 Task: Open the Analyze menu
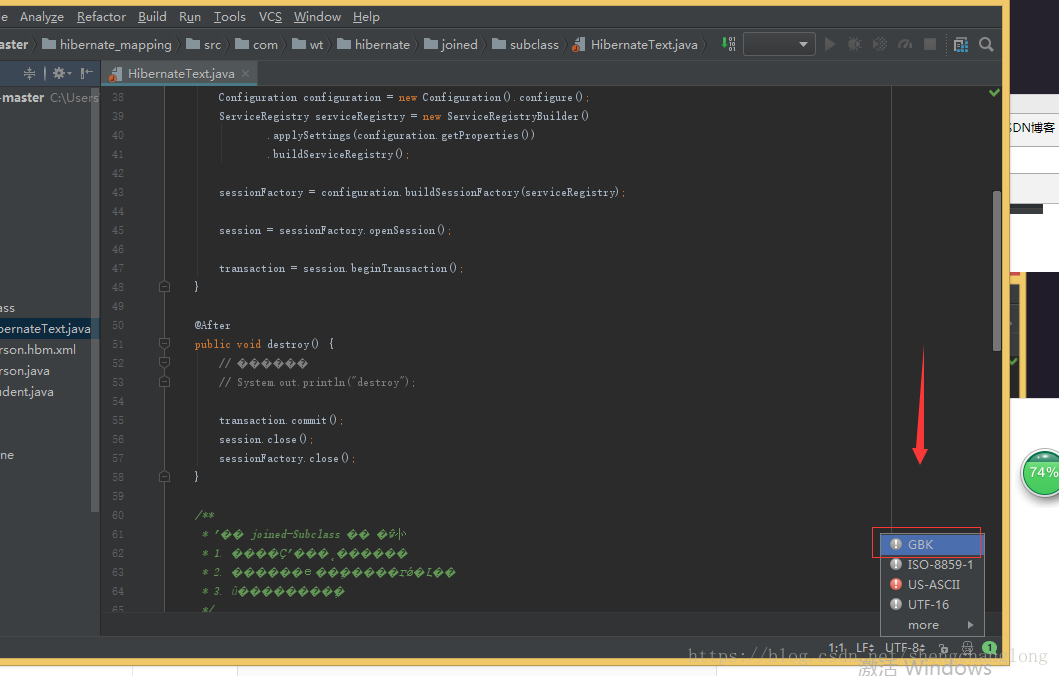point(42,17)
